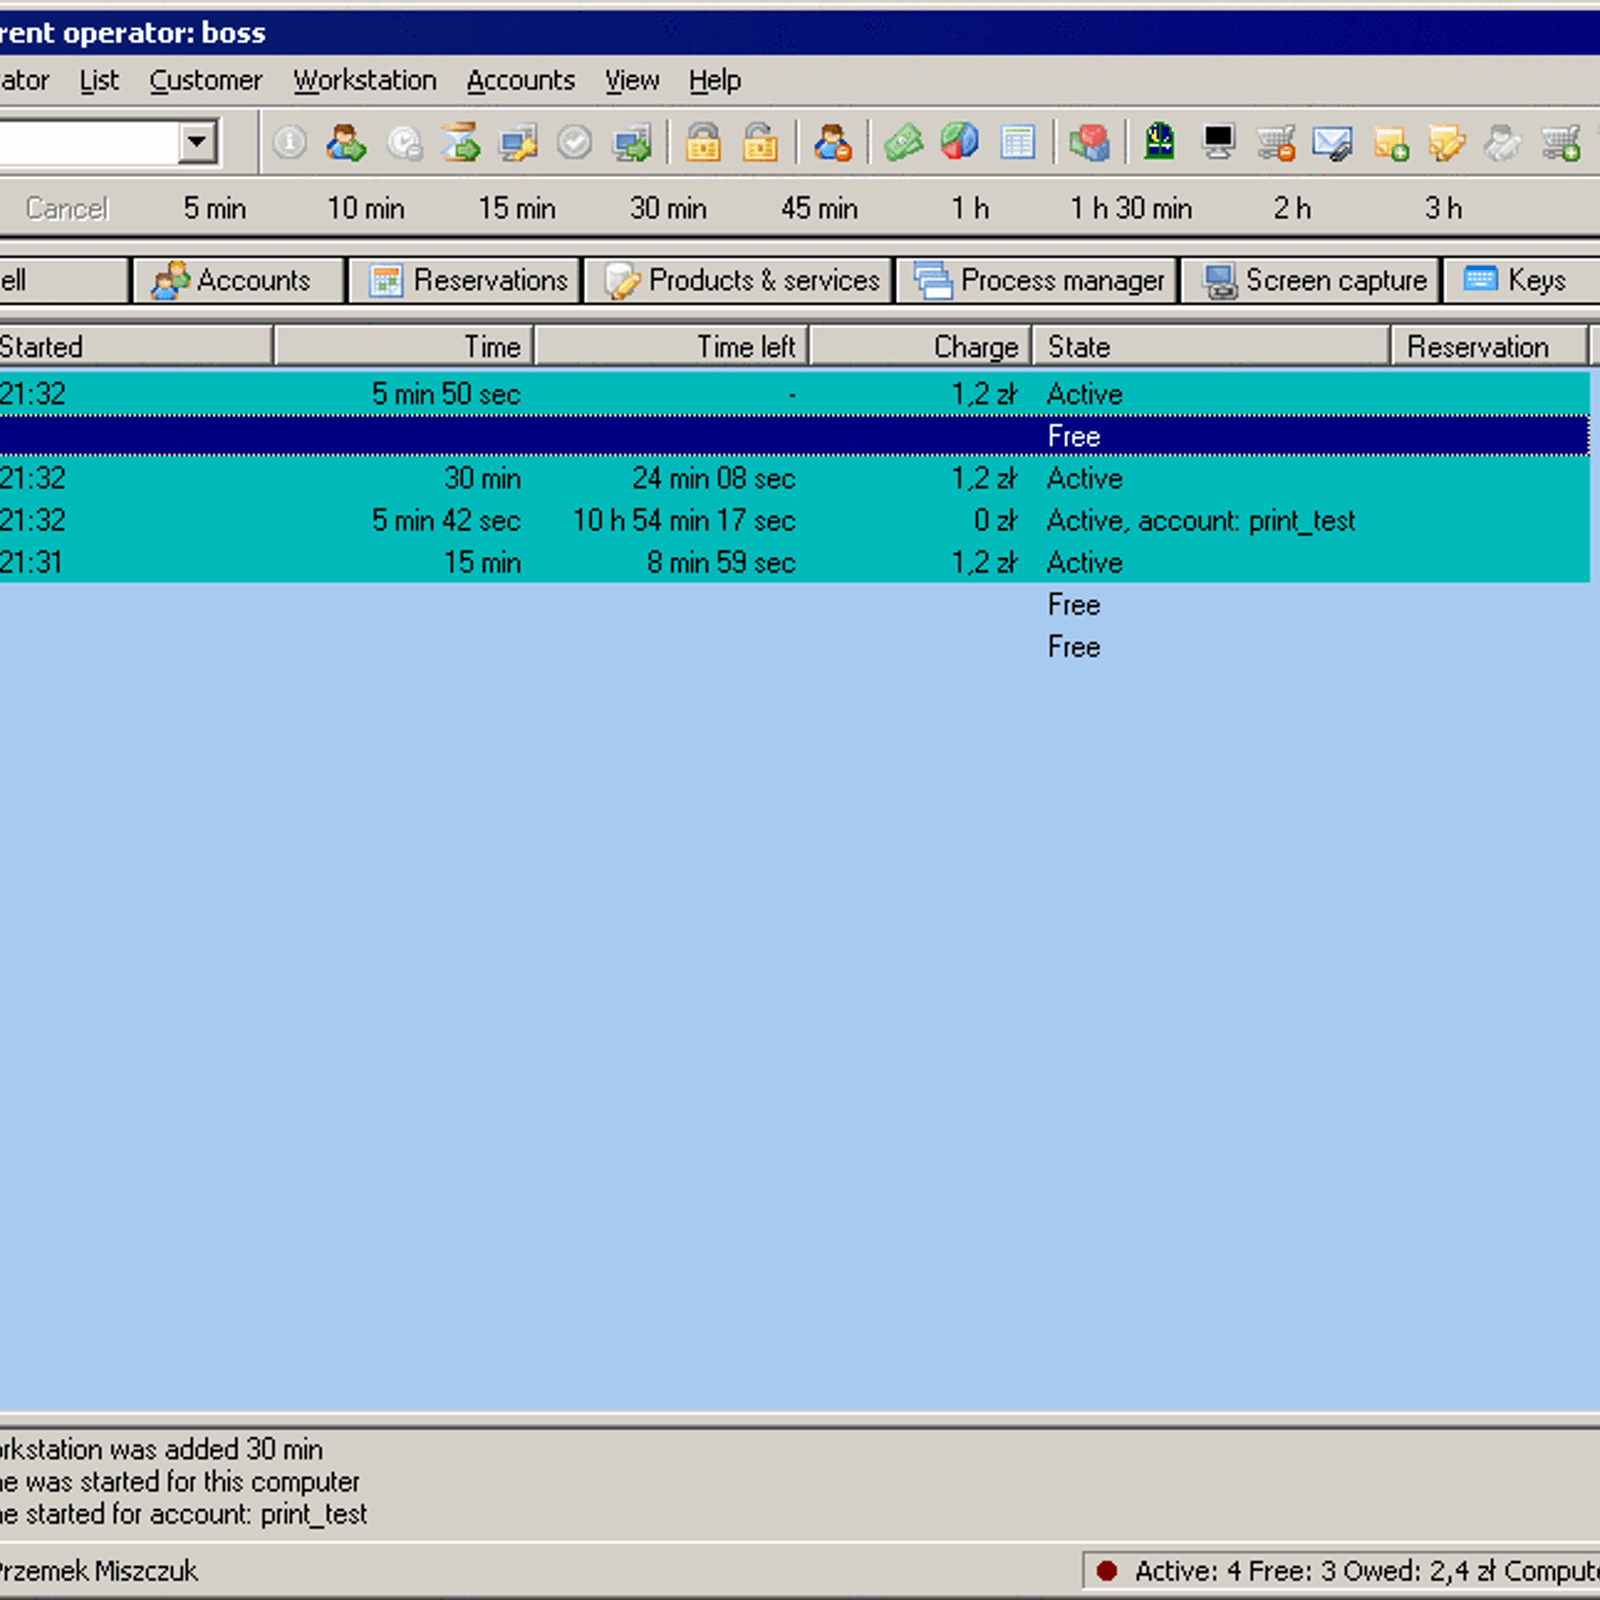Add 2 h time
The height and width of the screenshot is (1600, 1600).
[1292, 208]
